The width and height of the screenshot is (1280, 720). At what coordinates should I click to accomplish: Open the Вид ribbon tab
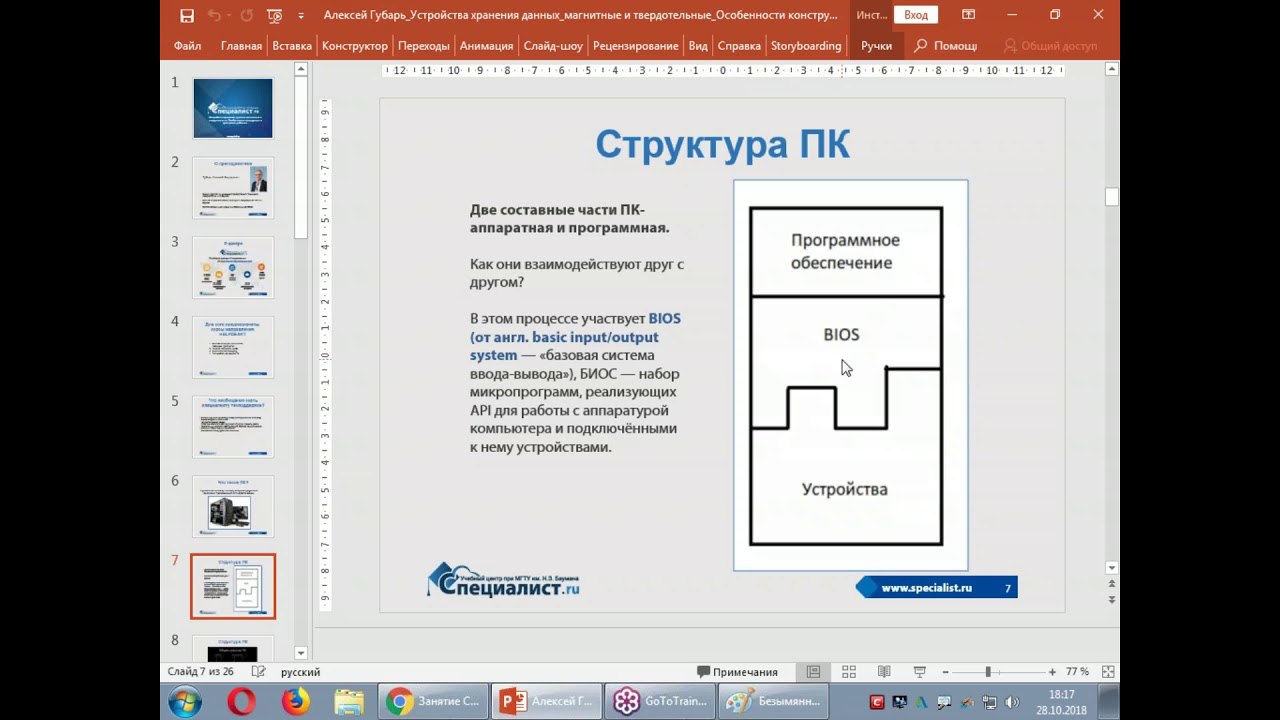pyautogui.click(x=698, y=46)
